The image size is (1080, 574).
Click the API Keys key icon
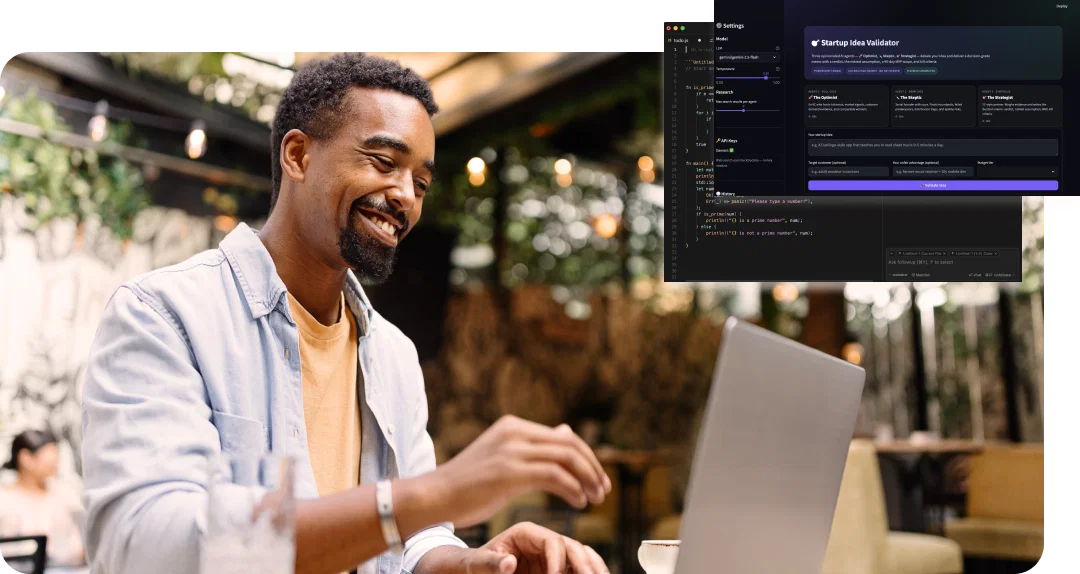pos(718,141)
